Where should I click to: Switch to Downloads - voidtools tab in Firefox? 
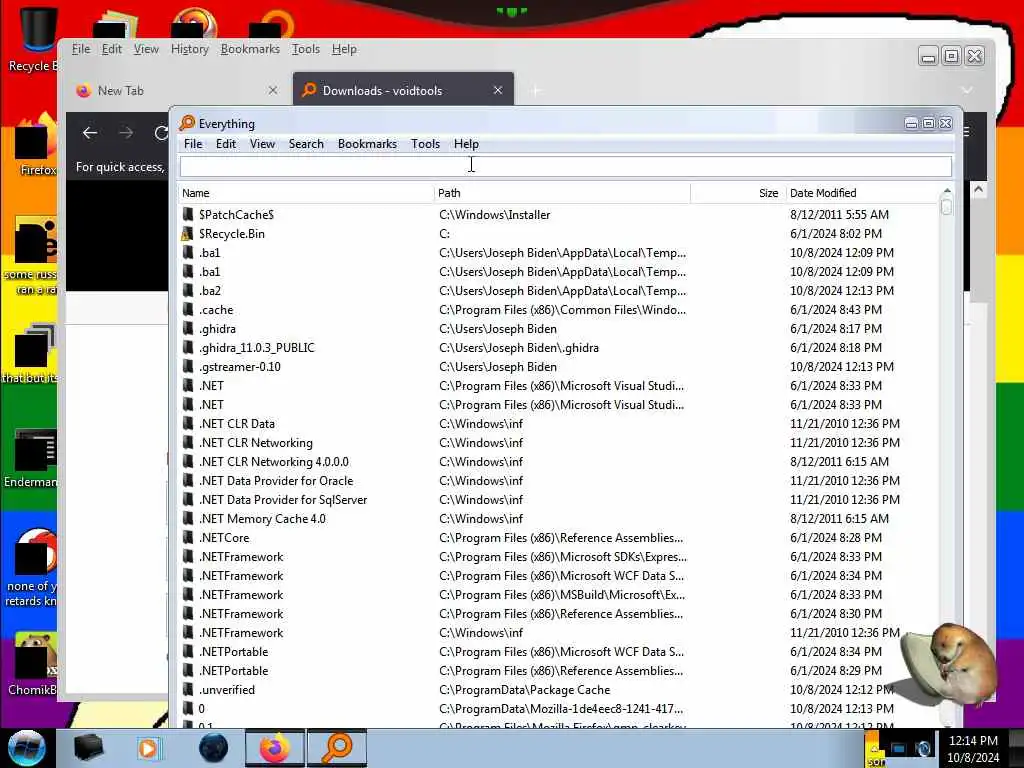(403, 90)
